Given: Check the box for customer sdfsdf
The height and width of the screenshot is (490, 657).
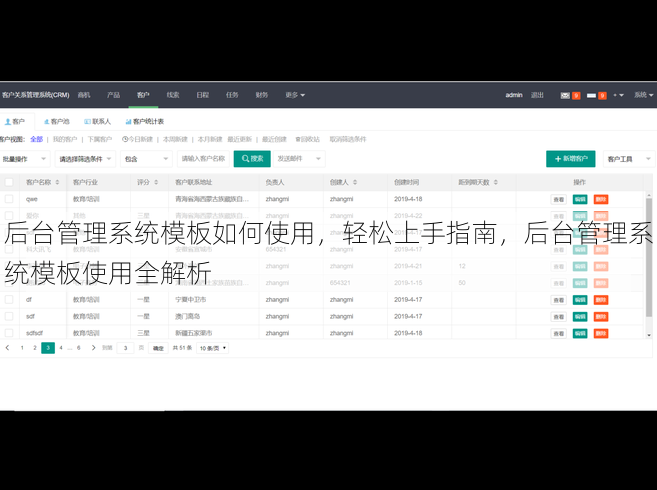Looking at the screenshot, I should (9, 333).
